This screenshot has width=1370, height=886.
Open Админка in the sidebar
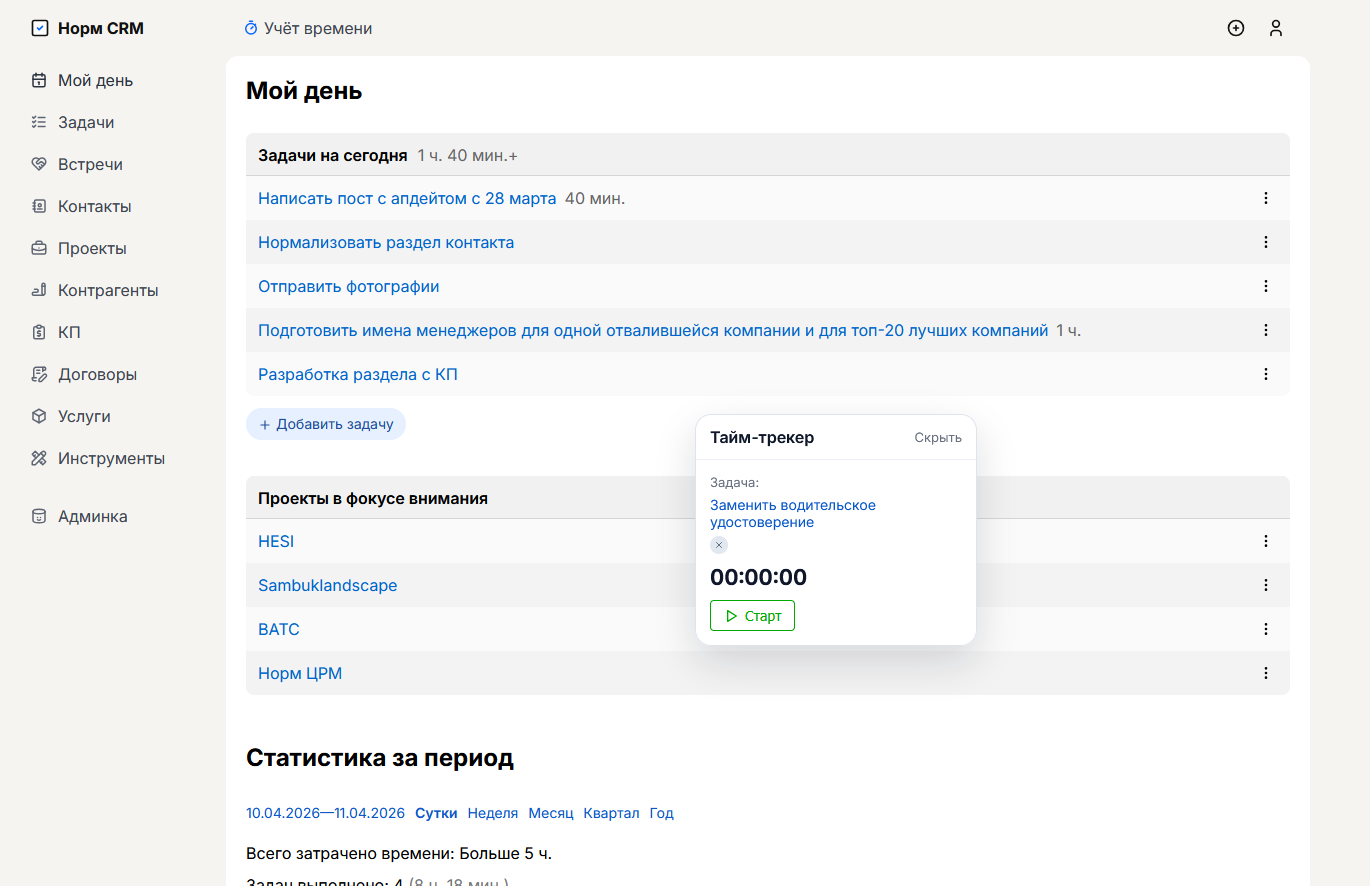92,516
